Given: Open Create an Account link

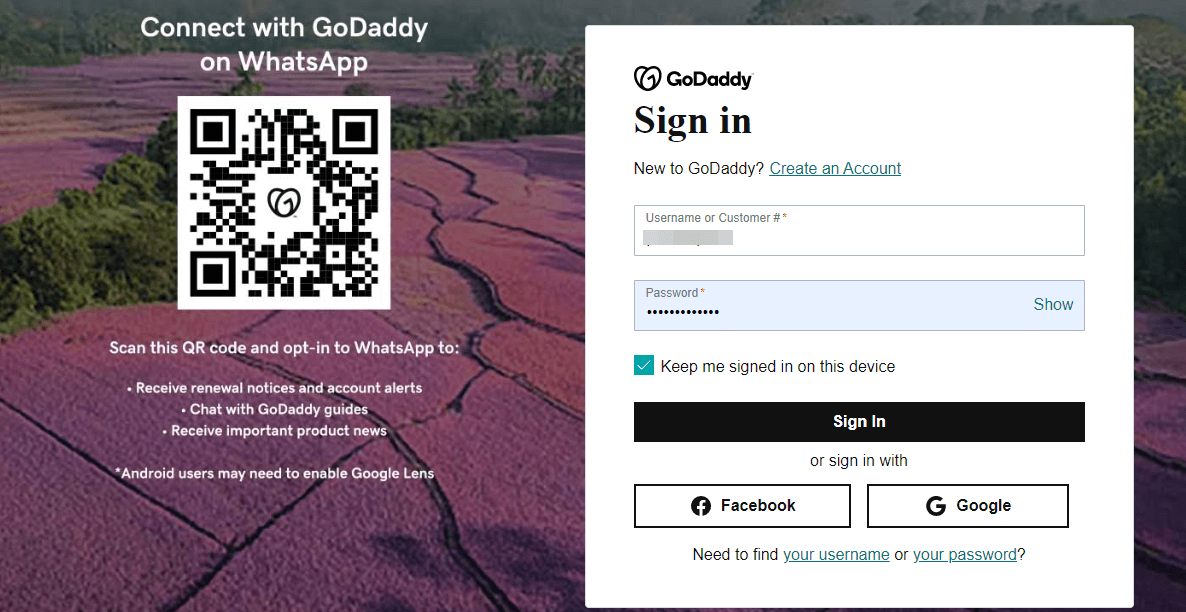Looking at the screenshot, I should tap(834, 168).
